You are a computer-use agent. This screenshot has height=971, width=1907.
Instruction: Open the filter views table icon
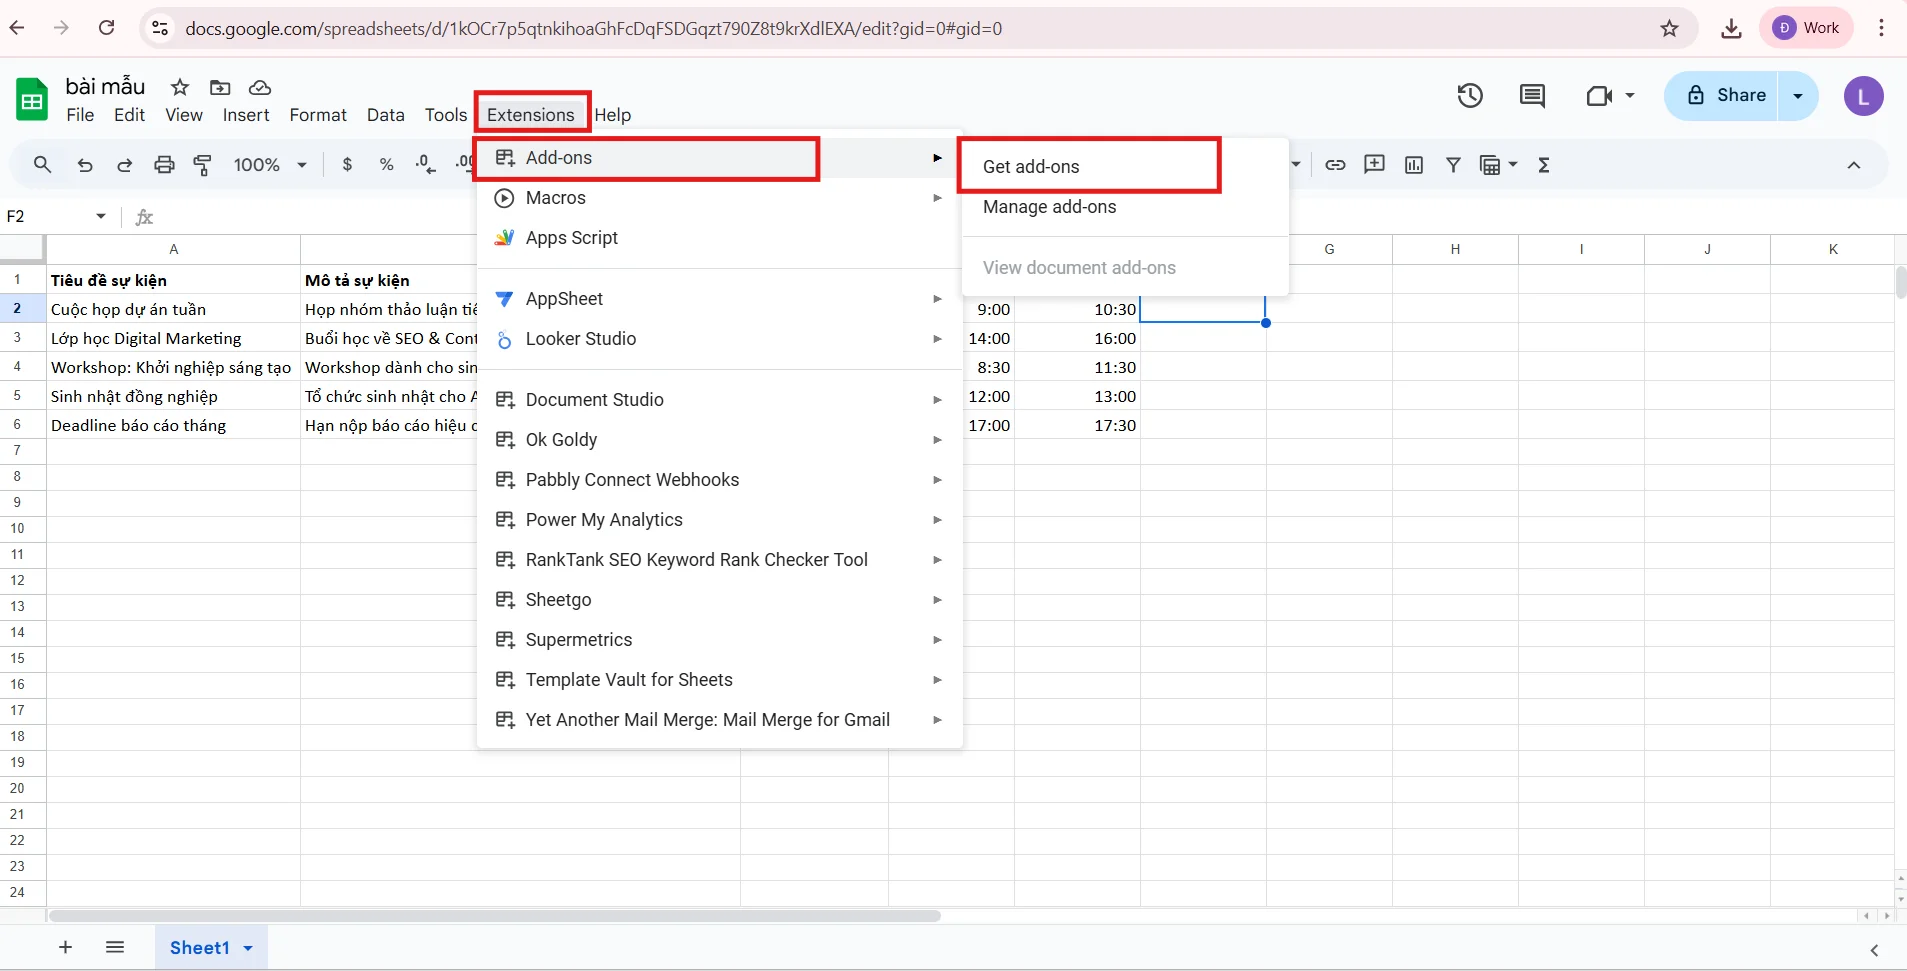[1490, 165]
